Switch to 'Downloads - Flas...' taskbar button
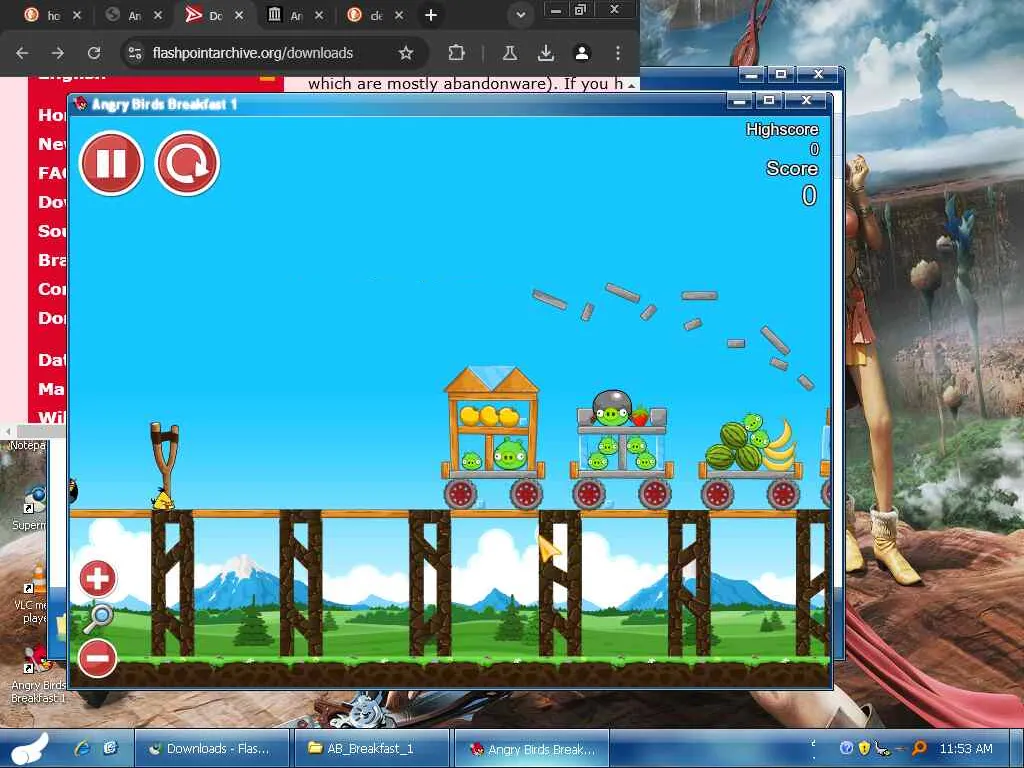Image resolution: width=1024 pixels, height=768 pixels. pyautogui.click(x=212, y=748)
